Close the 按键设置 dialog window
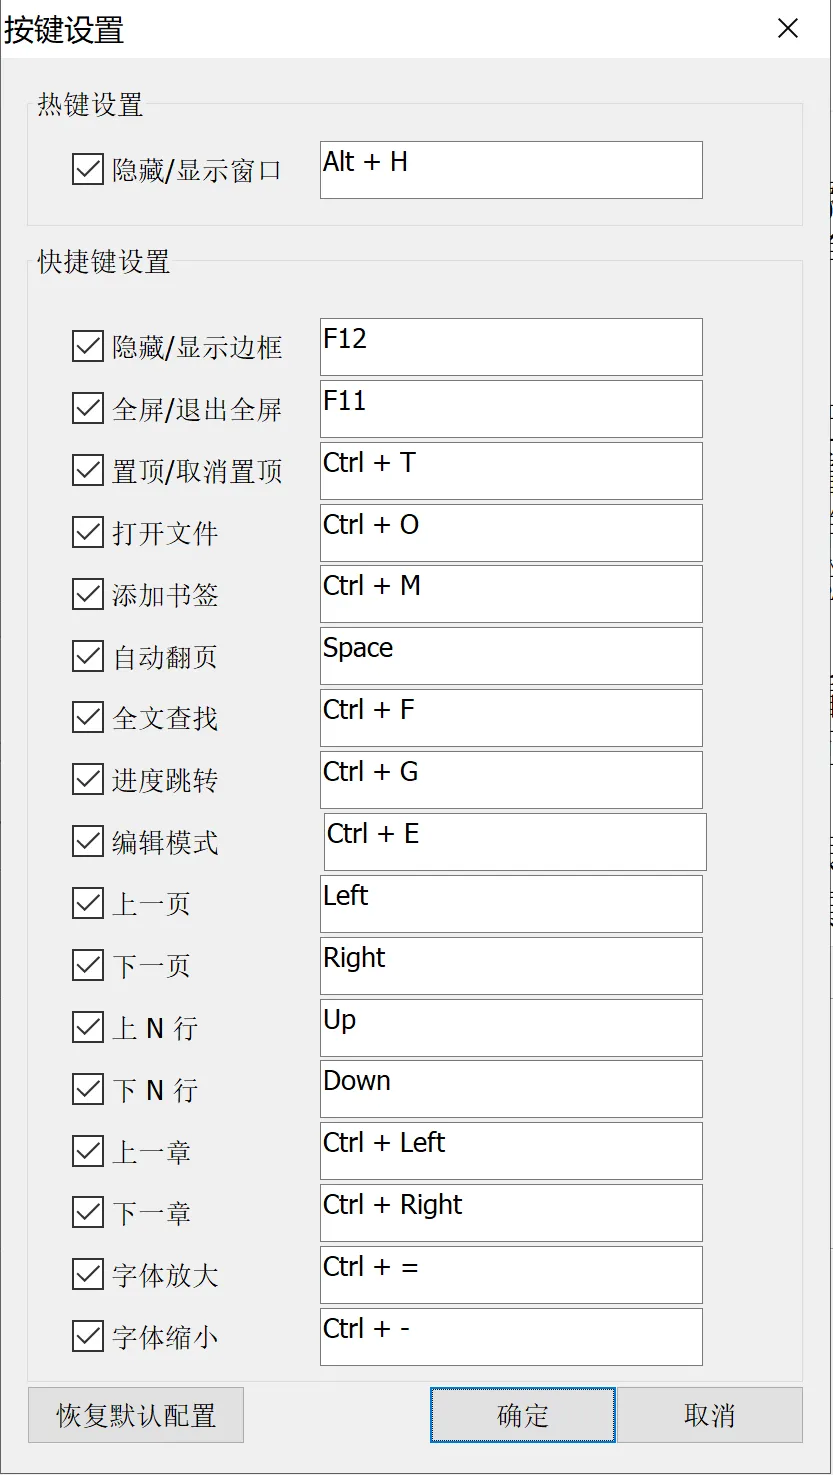 click(788, 29)
